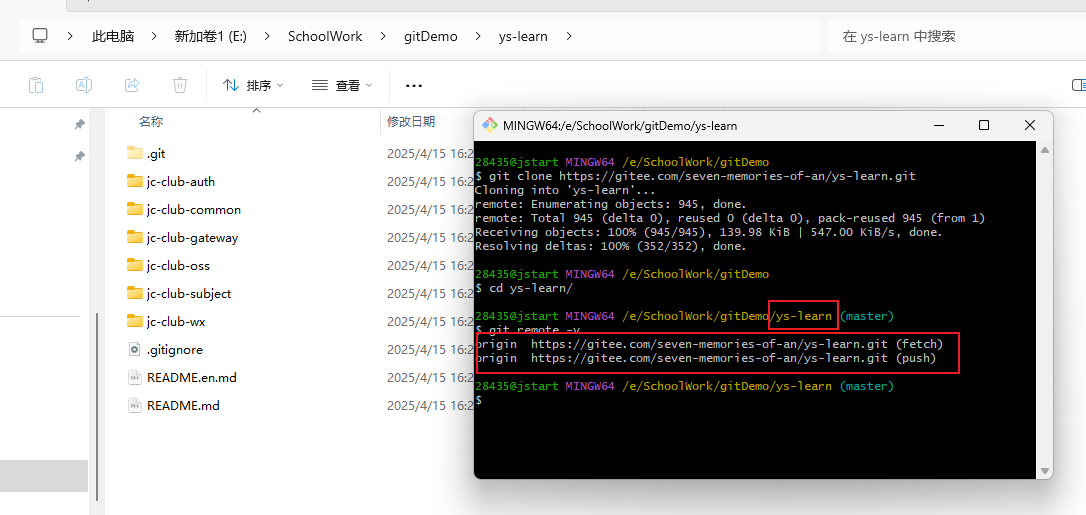Click the origin fetch URL line in terminal
This screenshot has width=1086, height=515.
coord(709,343)
